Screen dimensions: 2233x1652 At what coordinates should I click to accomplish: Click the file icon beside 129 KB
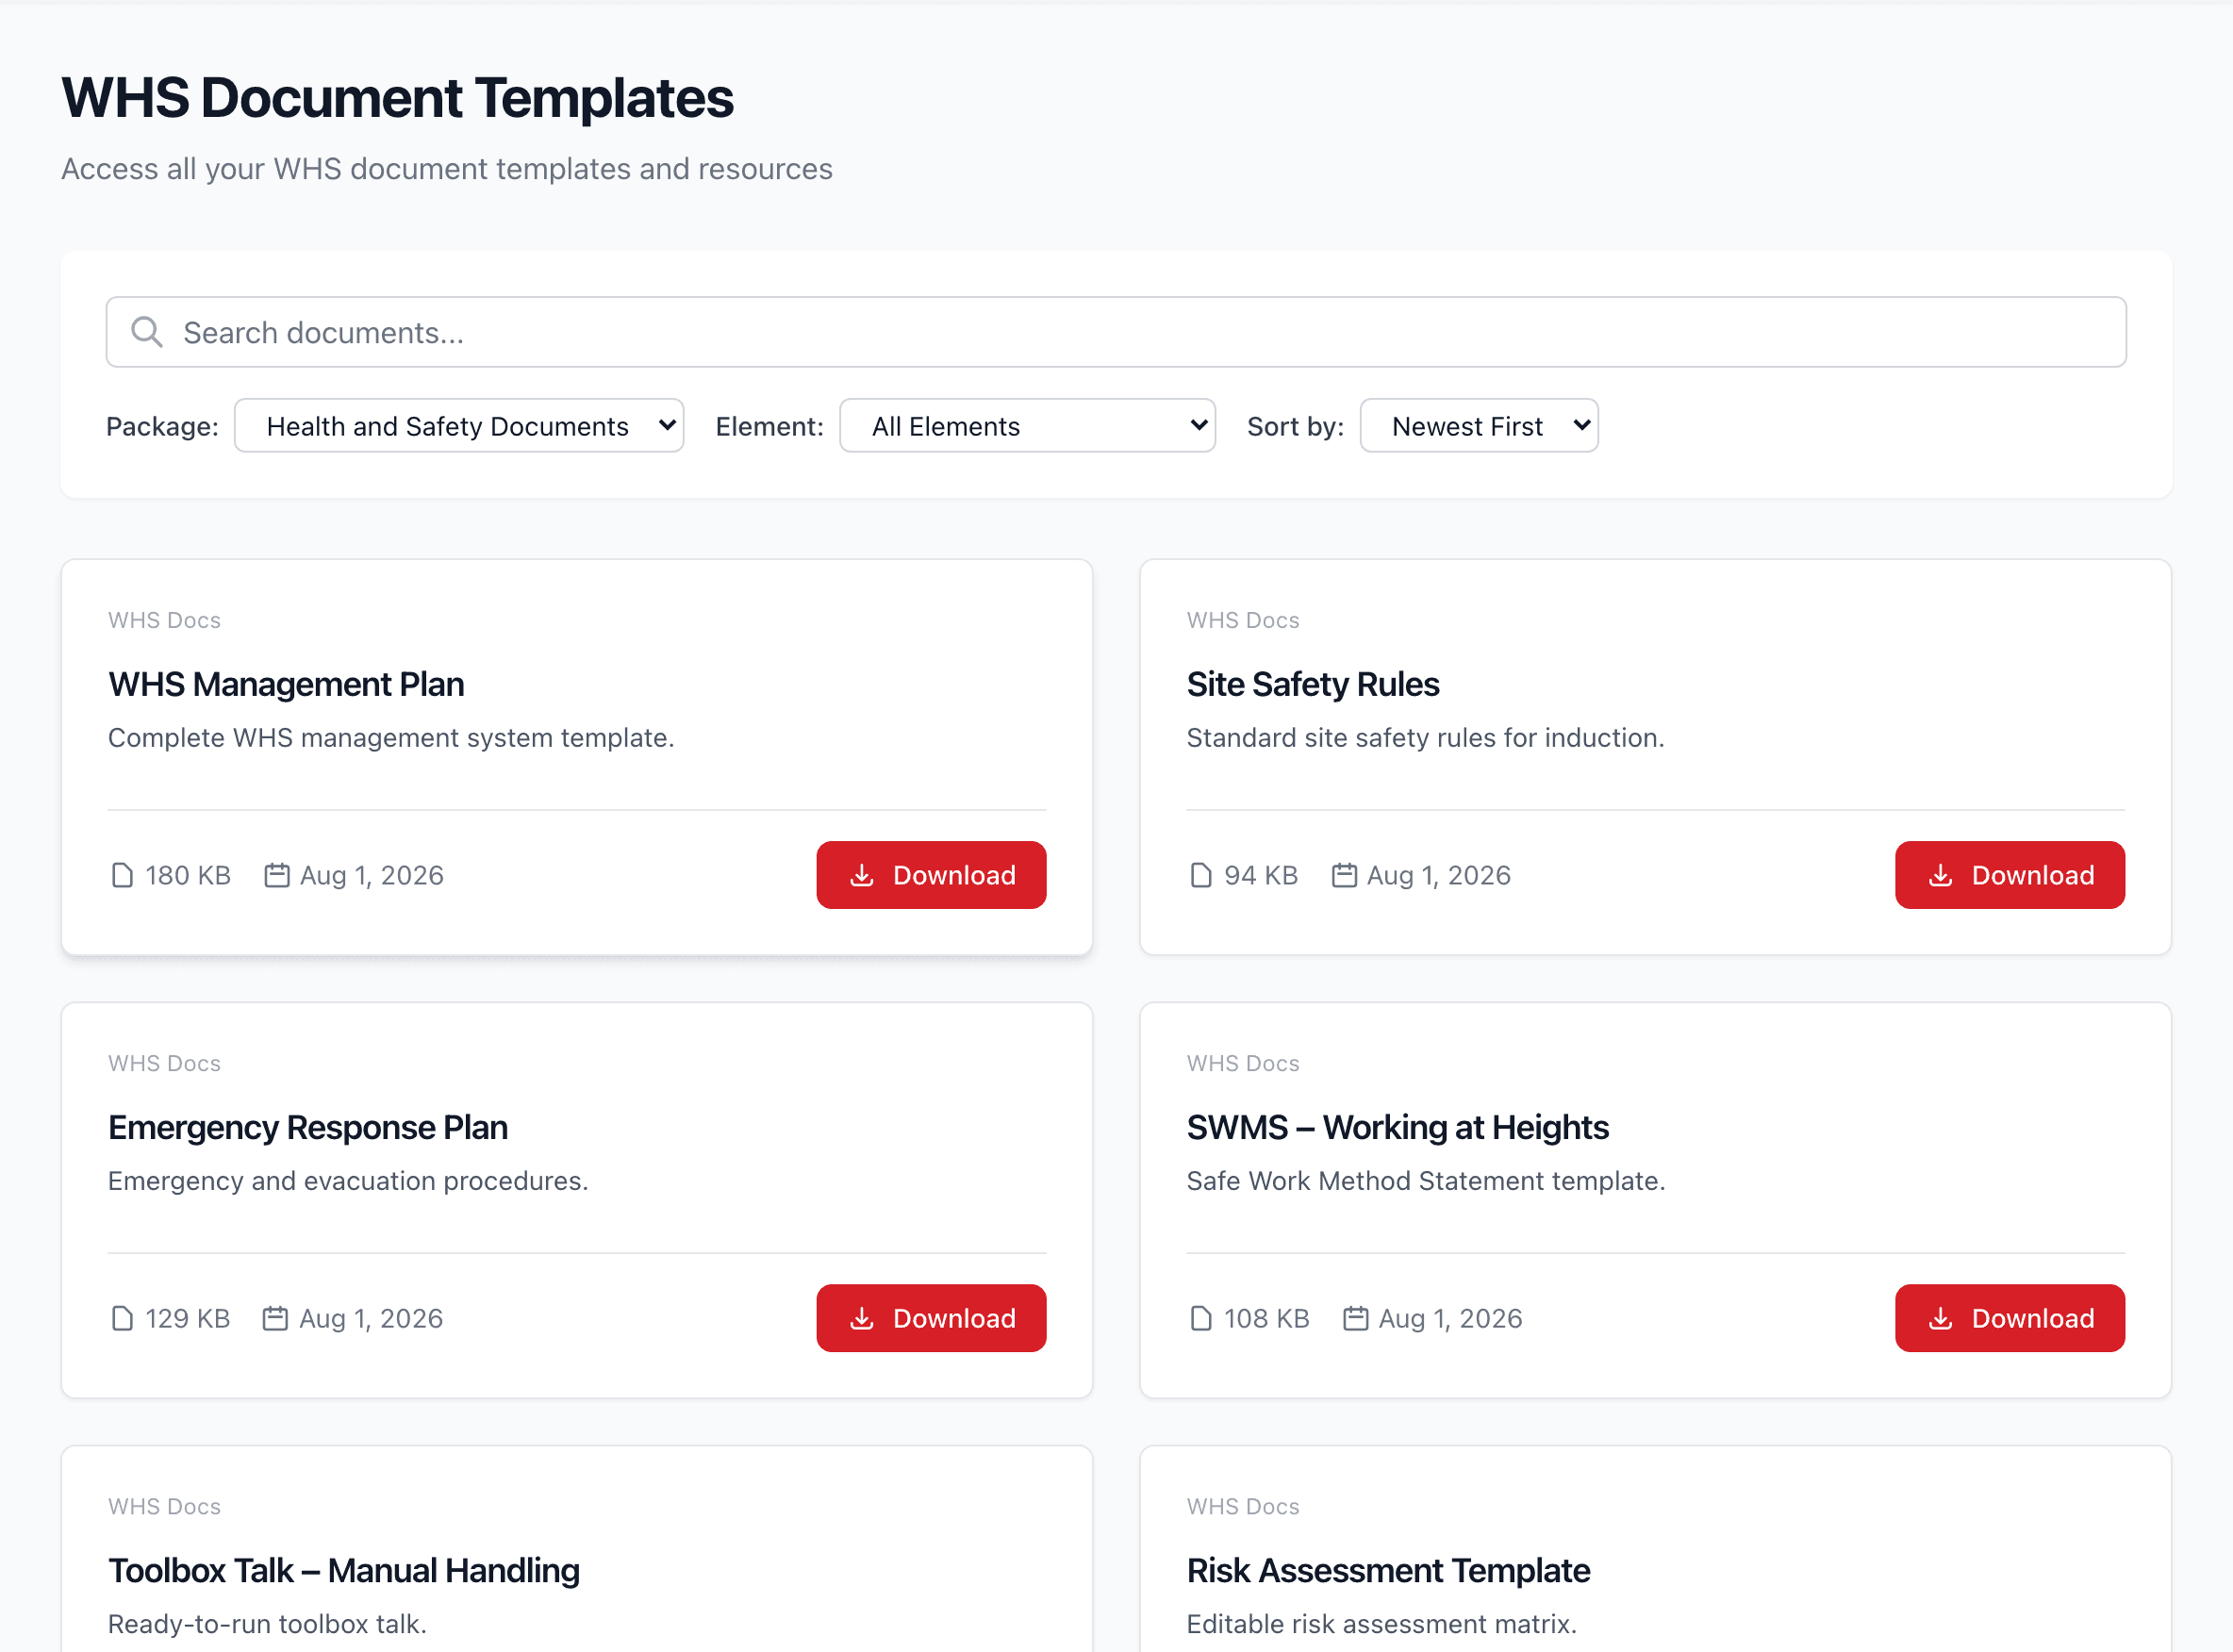point(122,1318)
